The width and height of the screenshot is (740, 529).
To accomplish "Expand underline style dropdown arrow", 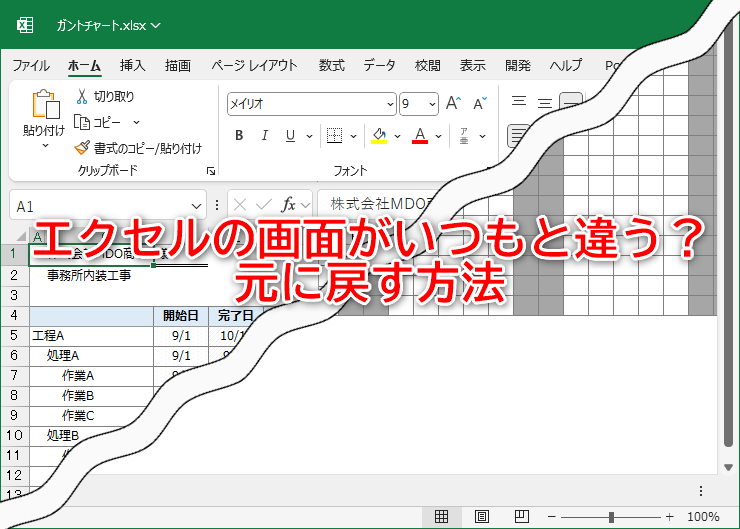I will pyautogui.click(x=309, y=136).
